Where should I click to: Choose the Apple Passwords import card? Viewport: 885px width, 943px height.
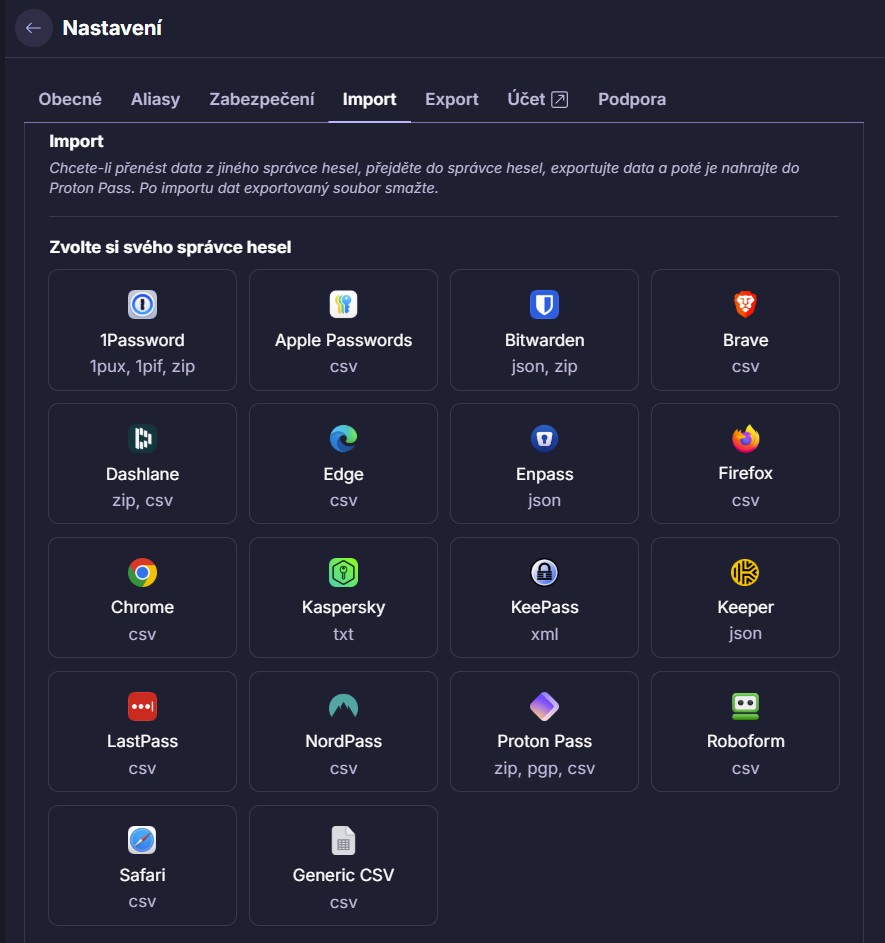343,330
